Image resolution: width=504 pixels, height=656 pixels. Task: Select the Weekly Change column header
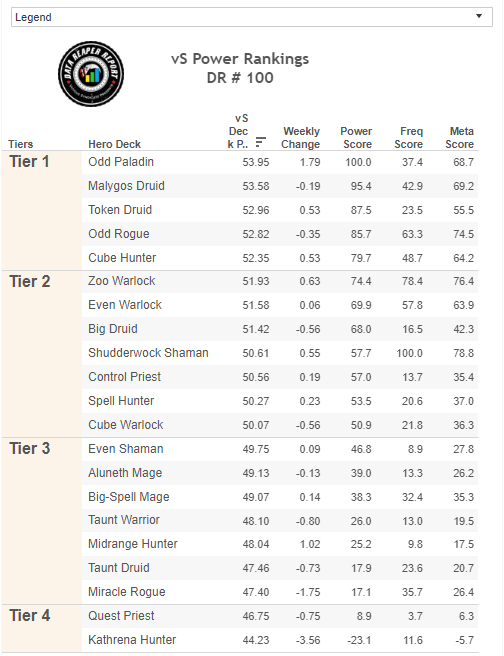[301, 138]
